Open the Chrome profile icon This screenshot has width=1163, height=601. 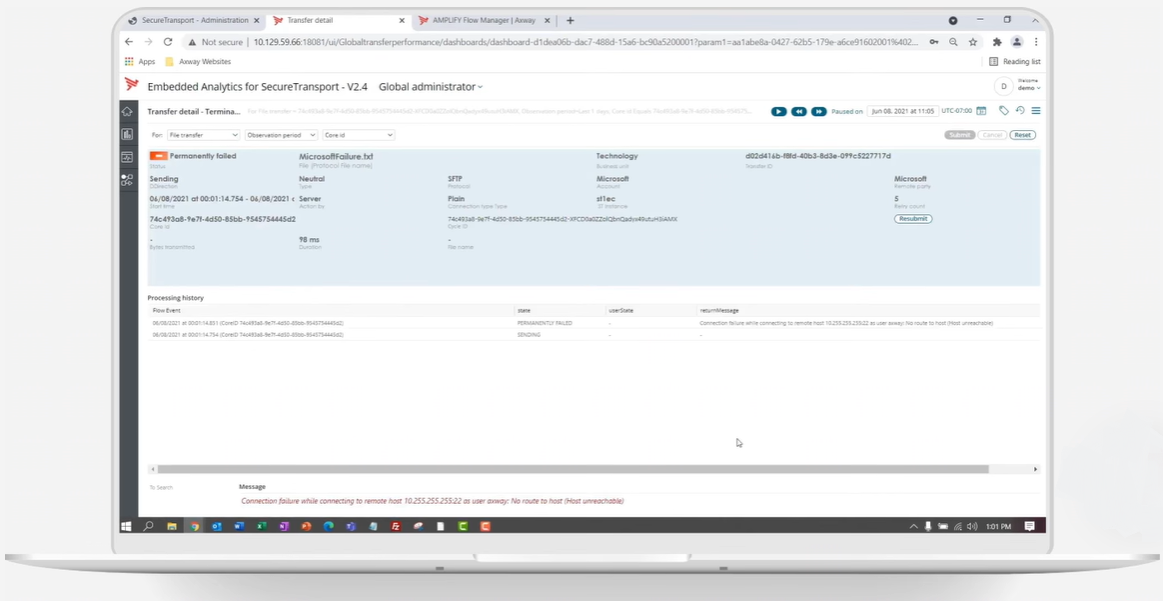[1017, 42]
